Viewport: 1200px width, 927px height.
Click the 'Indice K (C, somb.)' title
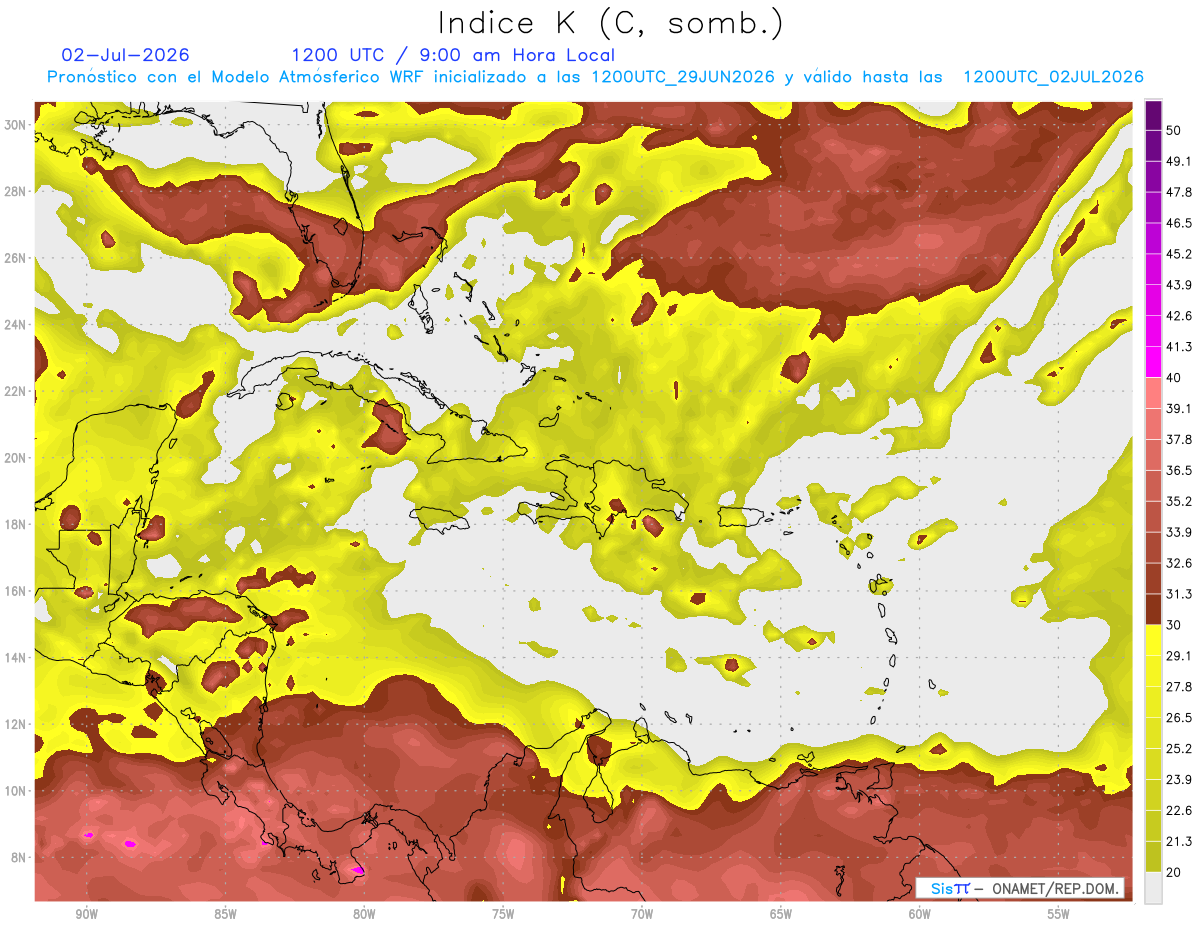click(x=610, y=22)
